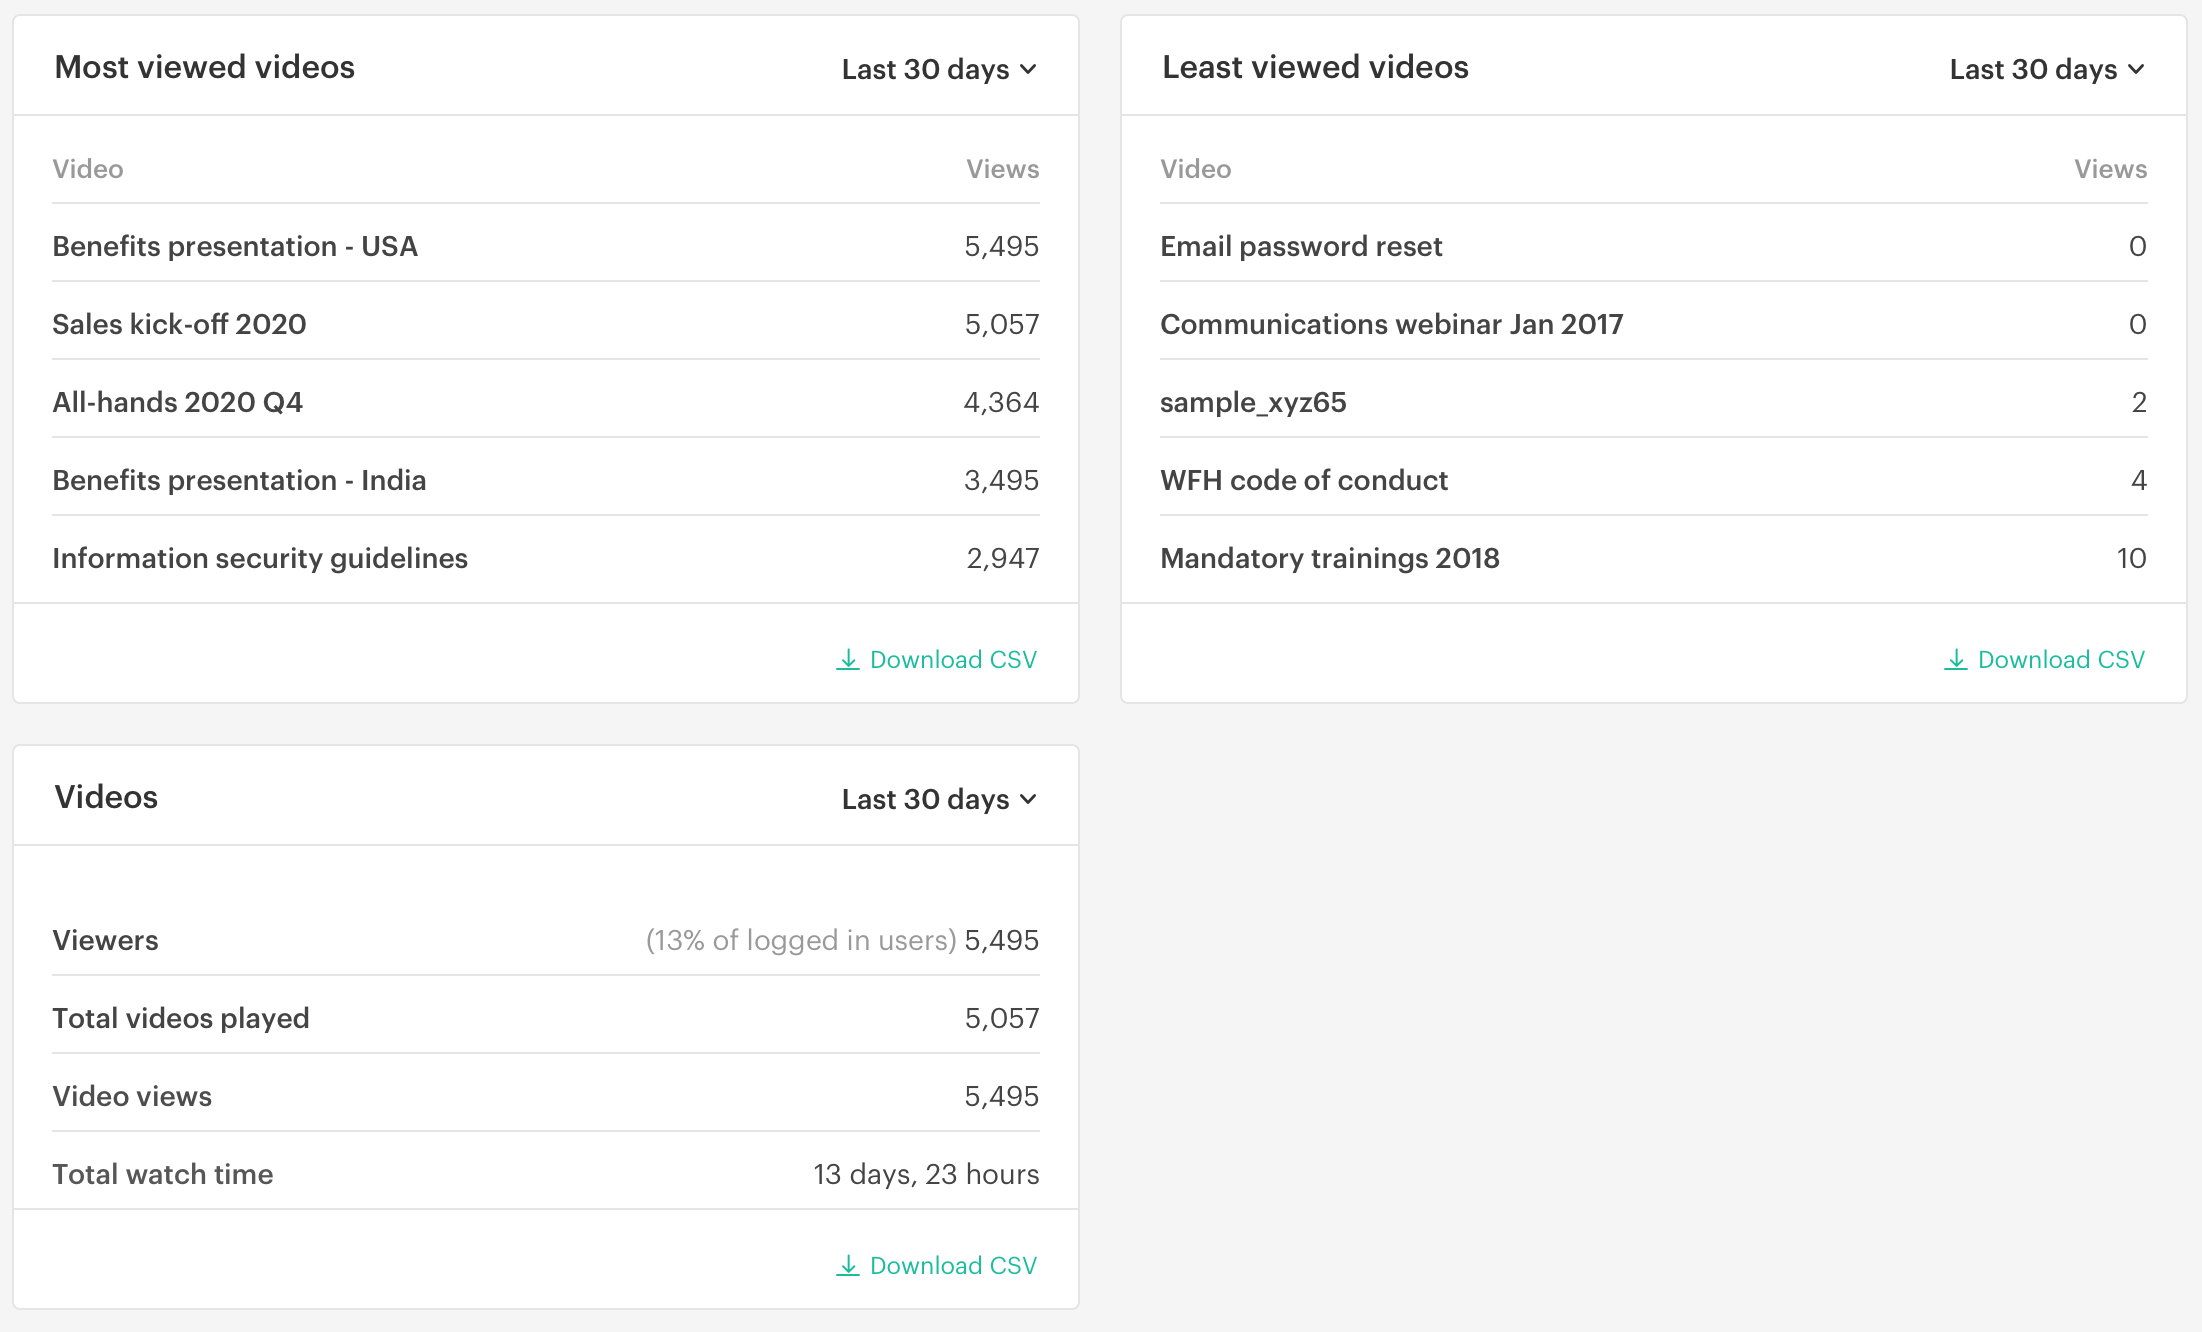Select Communications webinar Jan 2017 row
The height and width of the screenshot is (1332, 2202).
(x=1391, y=324)
